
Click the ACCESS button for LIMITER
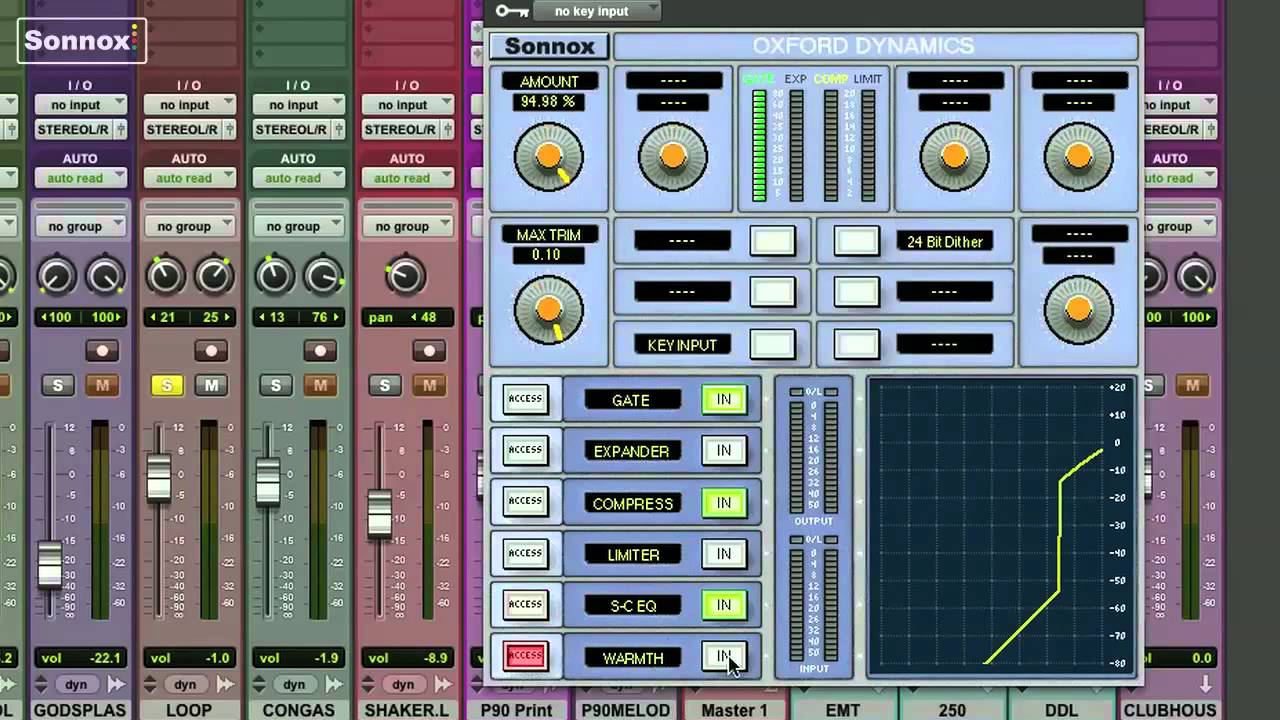point(525,554)
